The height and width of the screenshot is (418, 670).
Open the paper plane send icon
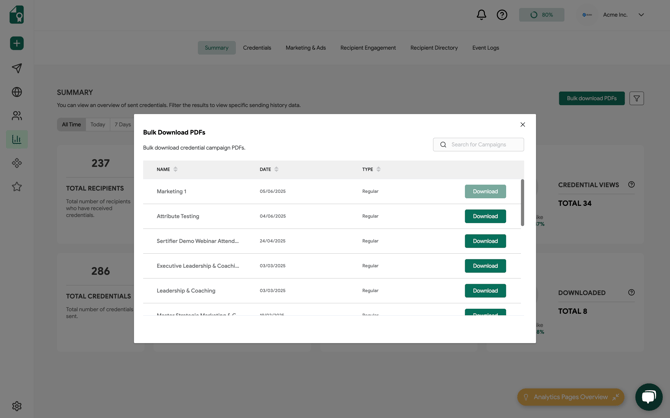pos(17,68)
